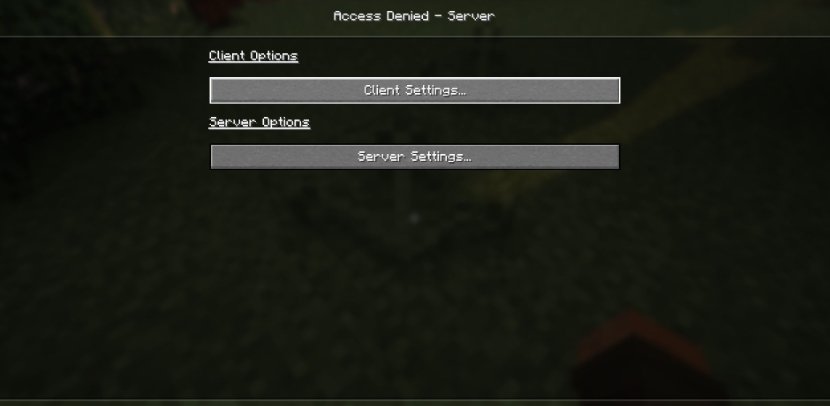Choose Client Settings under Client Options
Image resolution: width=830 pixels, height=406 pixels.
click(x=414, y=91)
